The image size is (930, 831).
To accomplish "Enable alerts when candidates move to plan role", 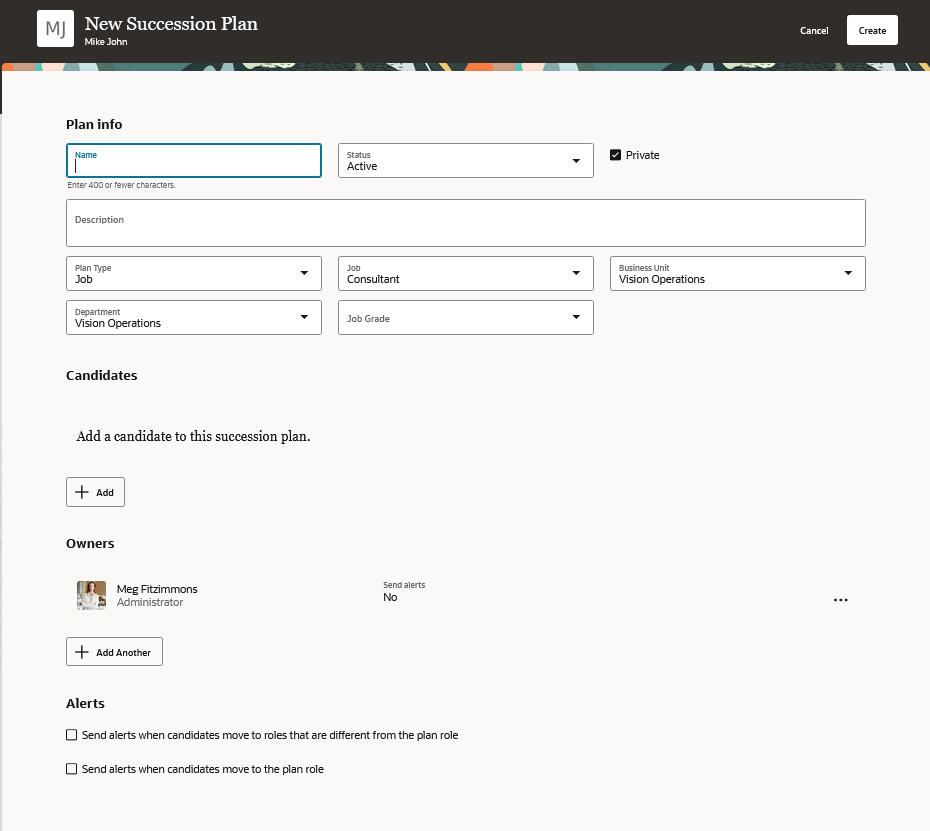I will 72,769.
